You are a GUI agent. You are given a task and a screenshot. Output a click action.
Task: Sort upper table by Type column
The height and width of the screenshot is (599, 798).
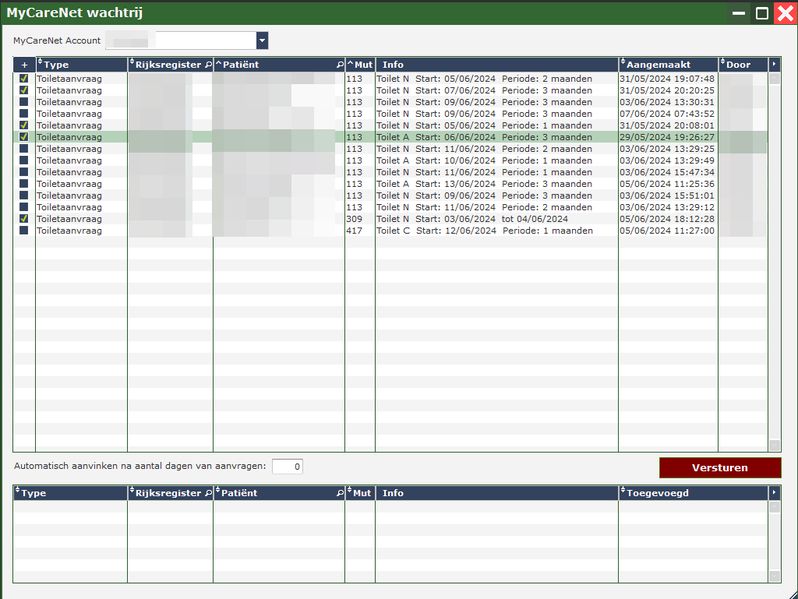80,65
